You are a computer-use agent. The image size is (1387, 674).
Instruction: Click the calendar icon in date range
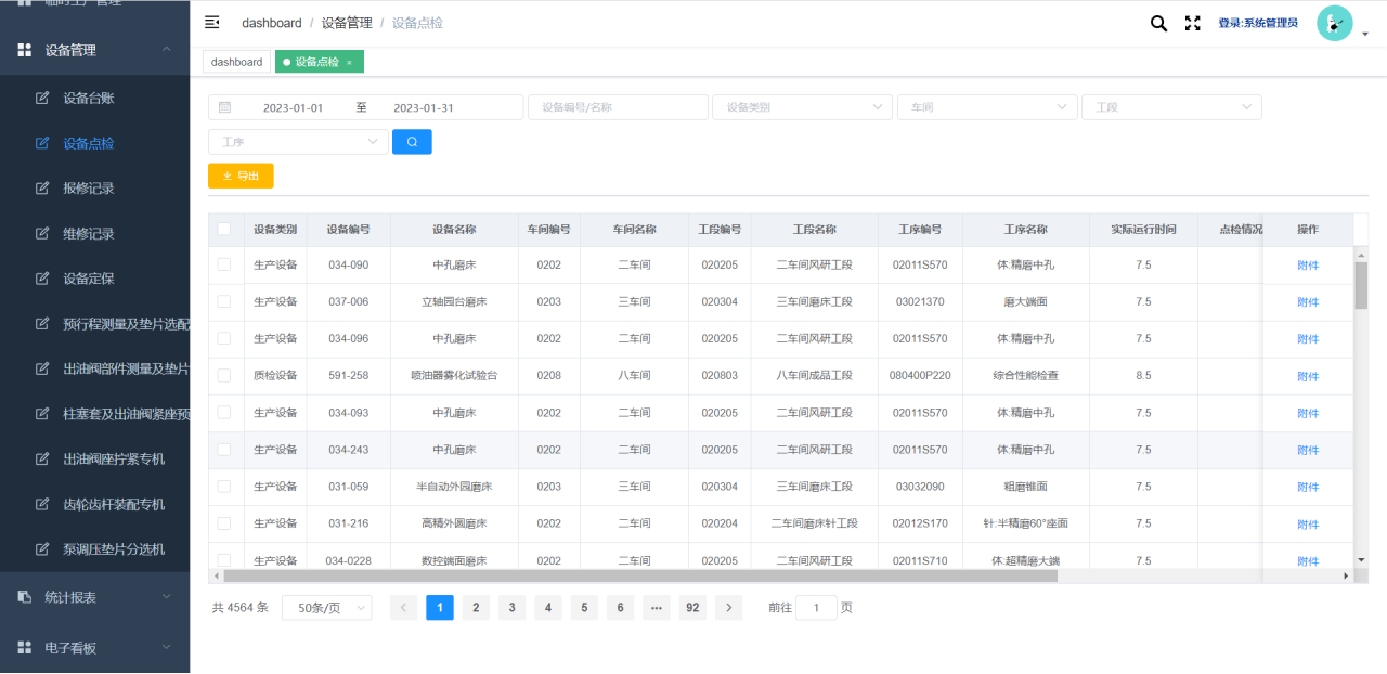[225, 107]
